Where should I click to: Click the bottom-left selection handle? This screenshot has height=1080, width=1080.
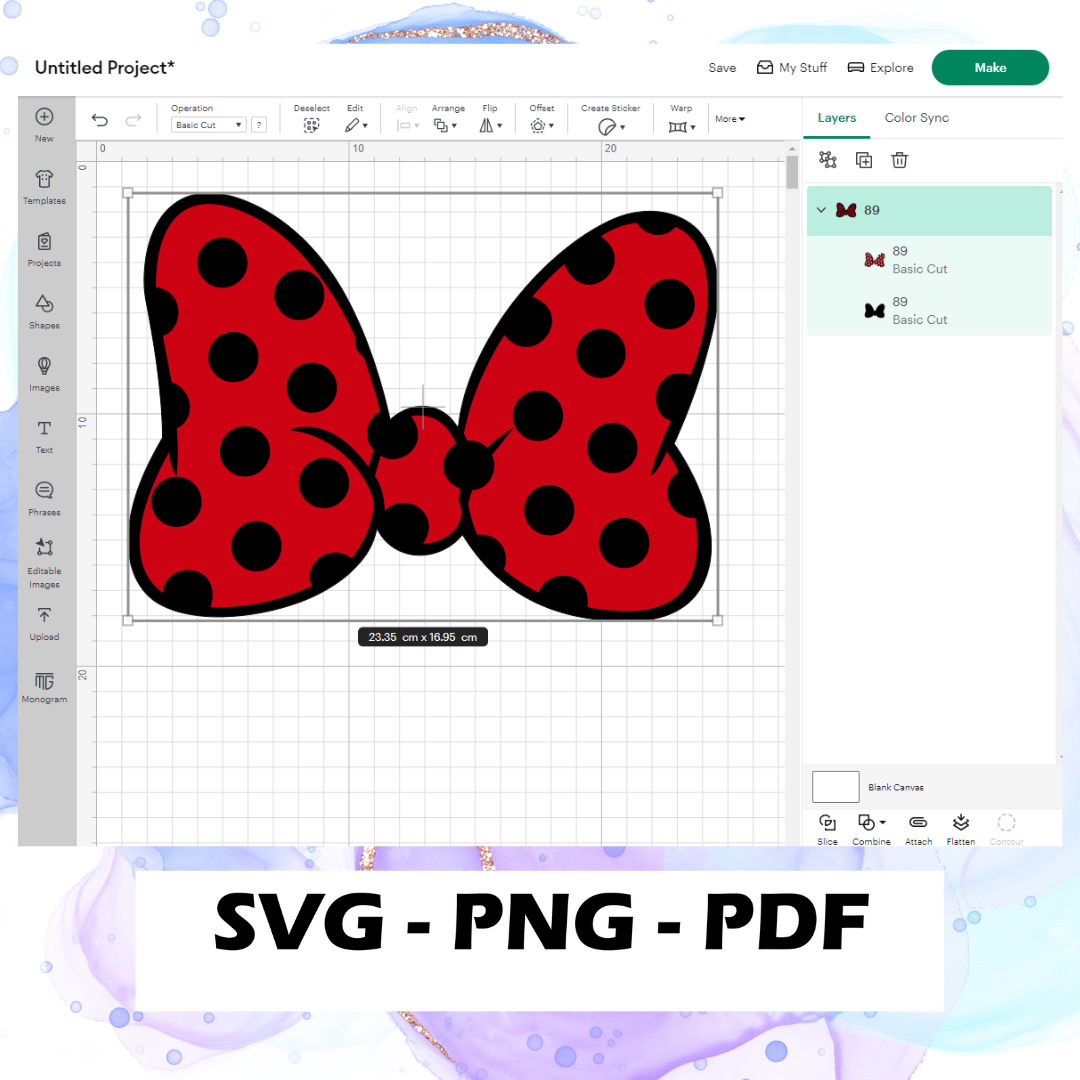(x=127, y=620)
